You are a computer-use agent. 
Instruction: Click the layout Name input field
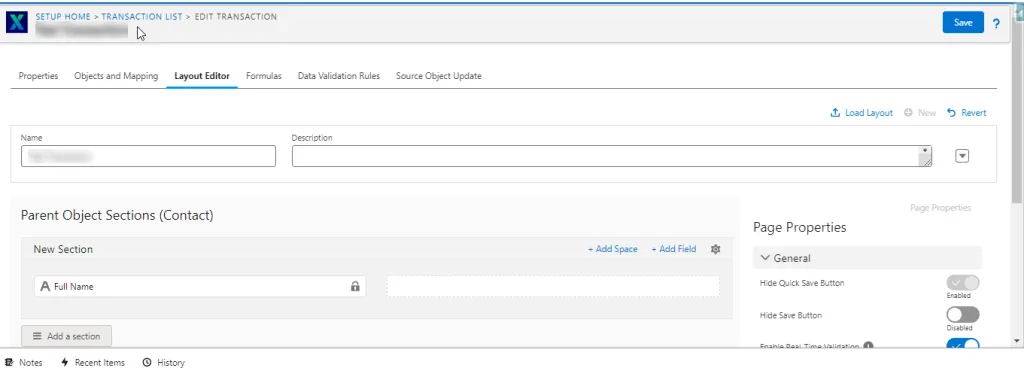coord(148,156)
